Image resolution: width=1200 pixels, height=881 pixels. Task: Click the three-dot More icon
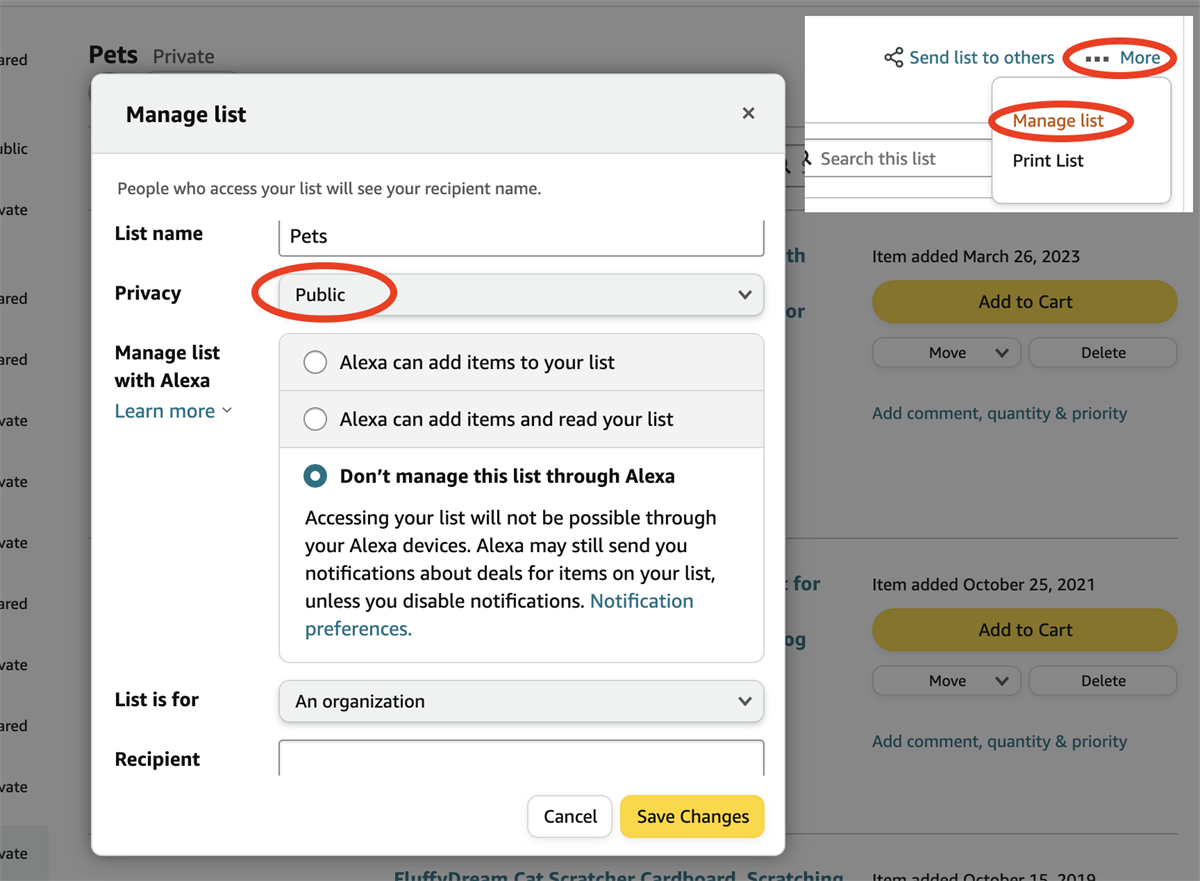point(1097,59)
